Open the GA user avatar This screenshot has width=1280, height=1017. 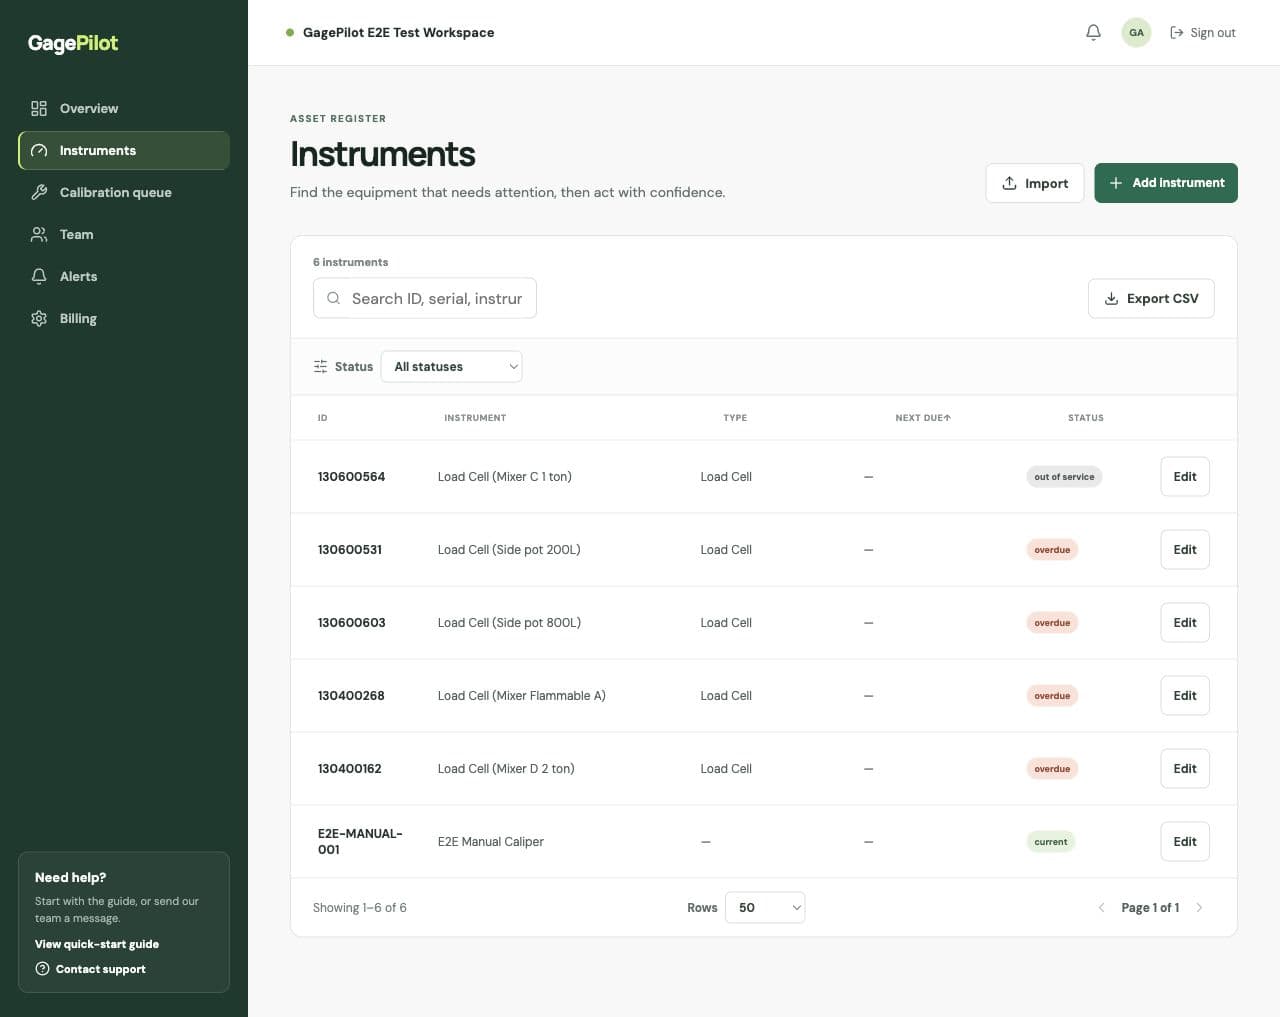1136,32
